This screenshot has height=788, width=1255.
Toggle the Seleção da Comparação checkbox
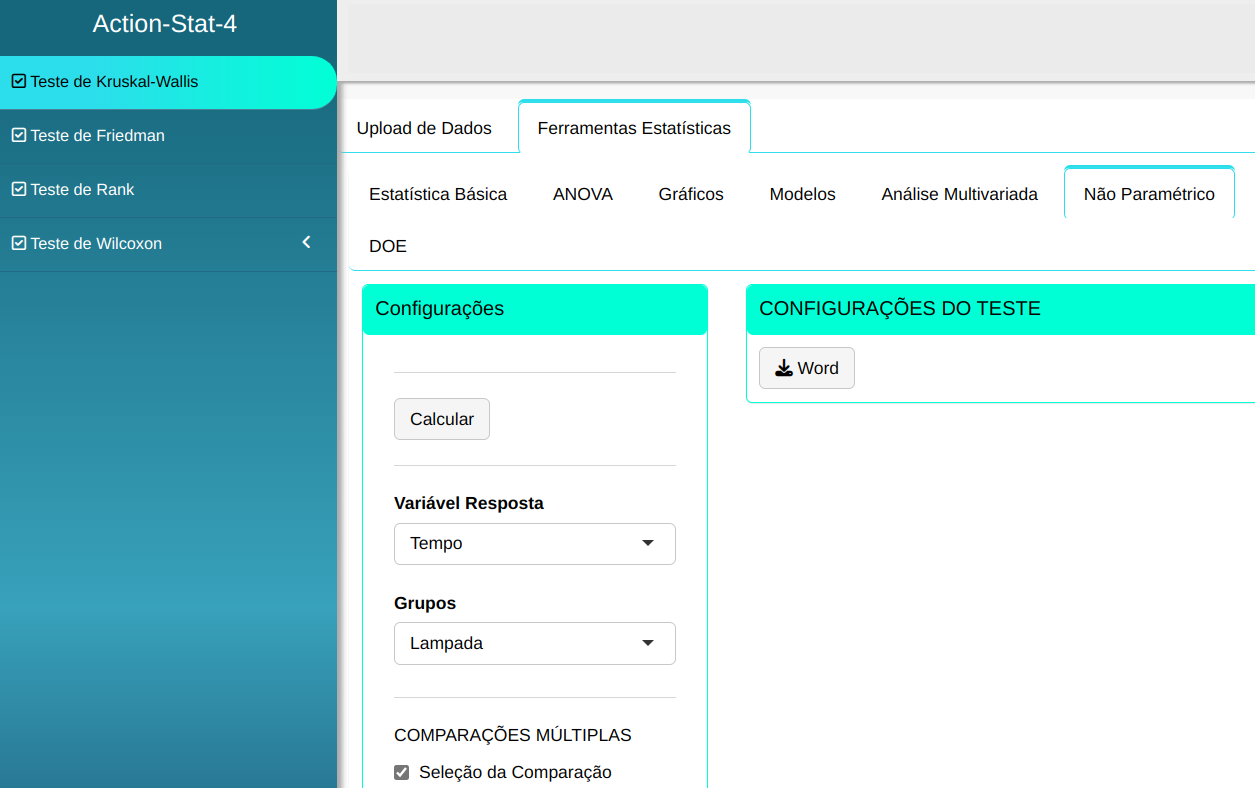[x=402, y=772]
